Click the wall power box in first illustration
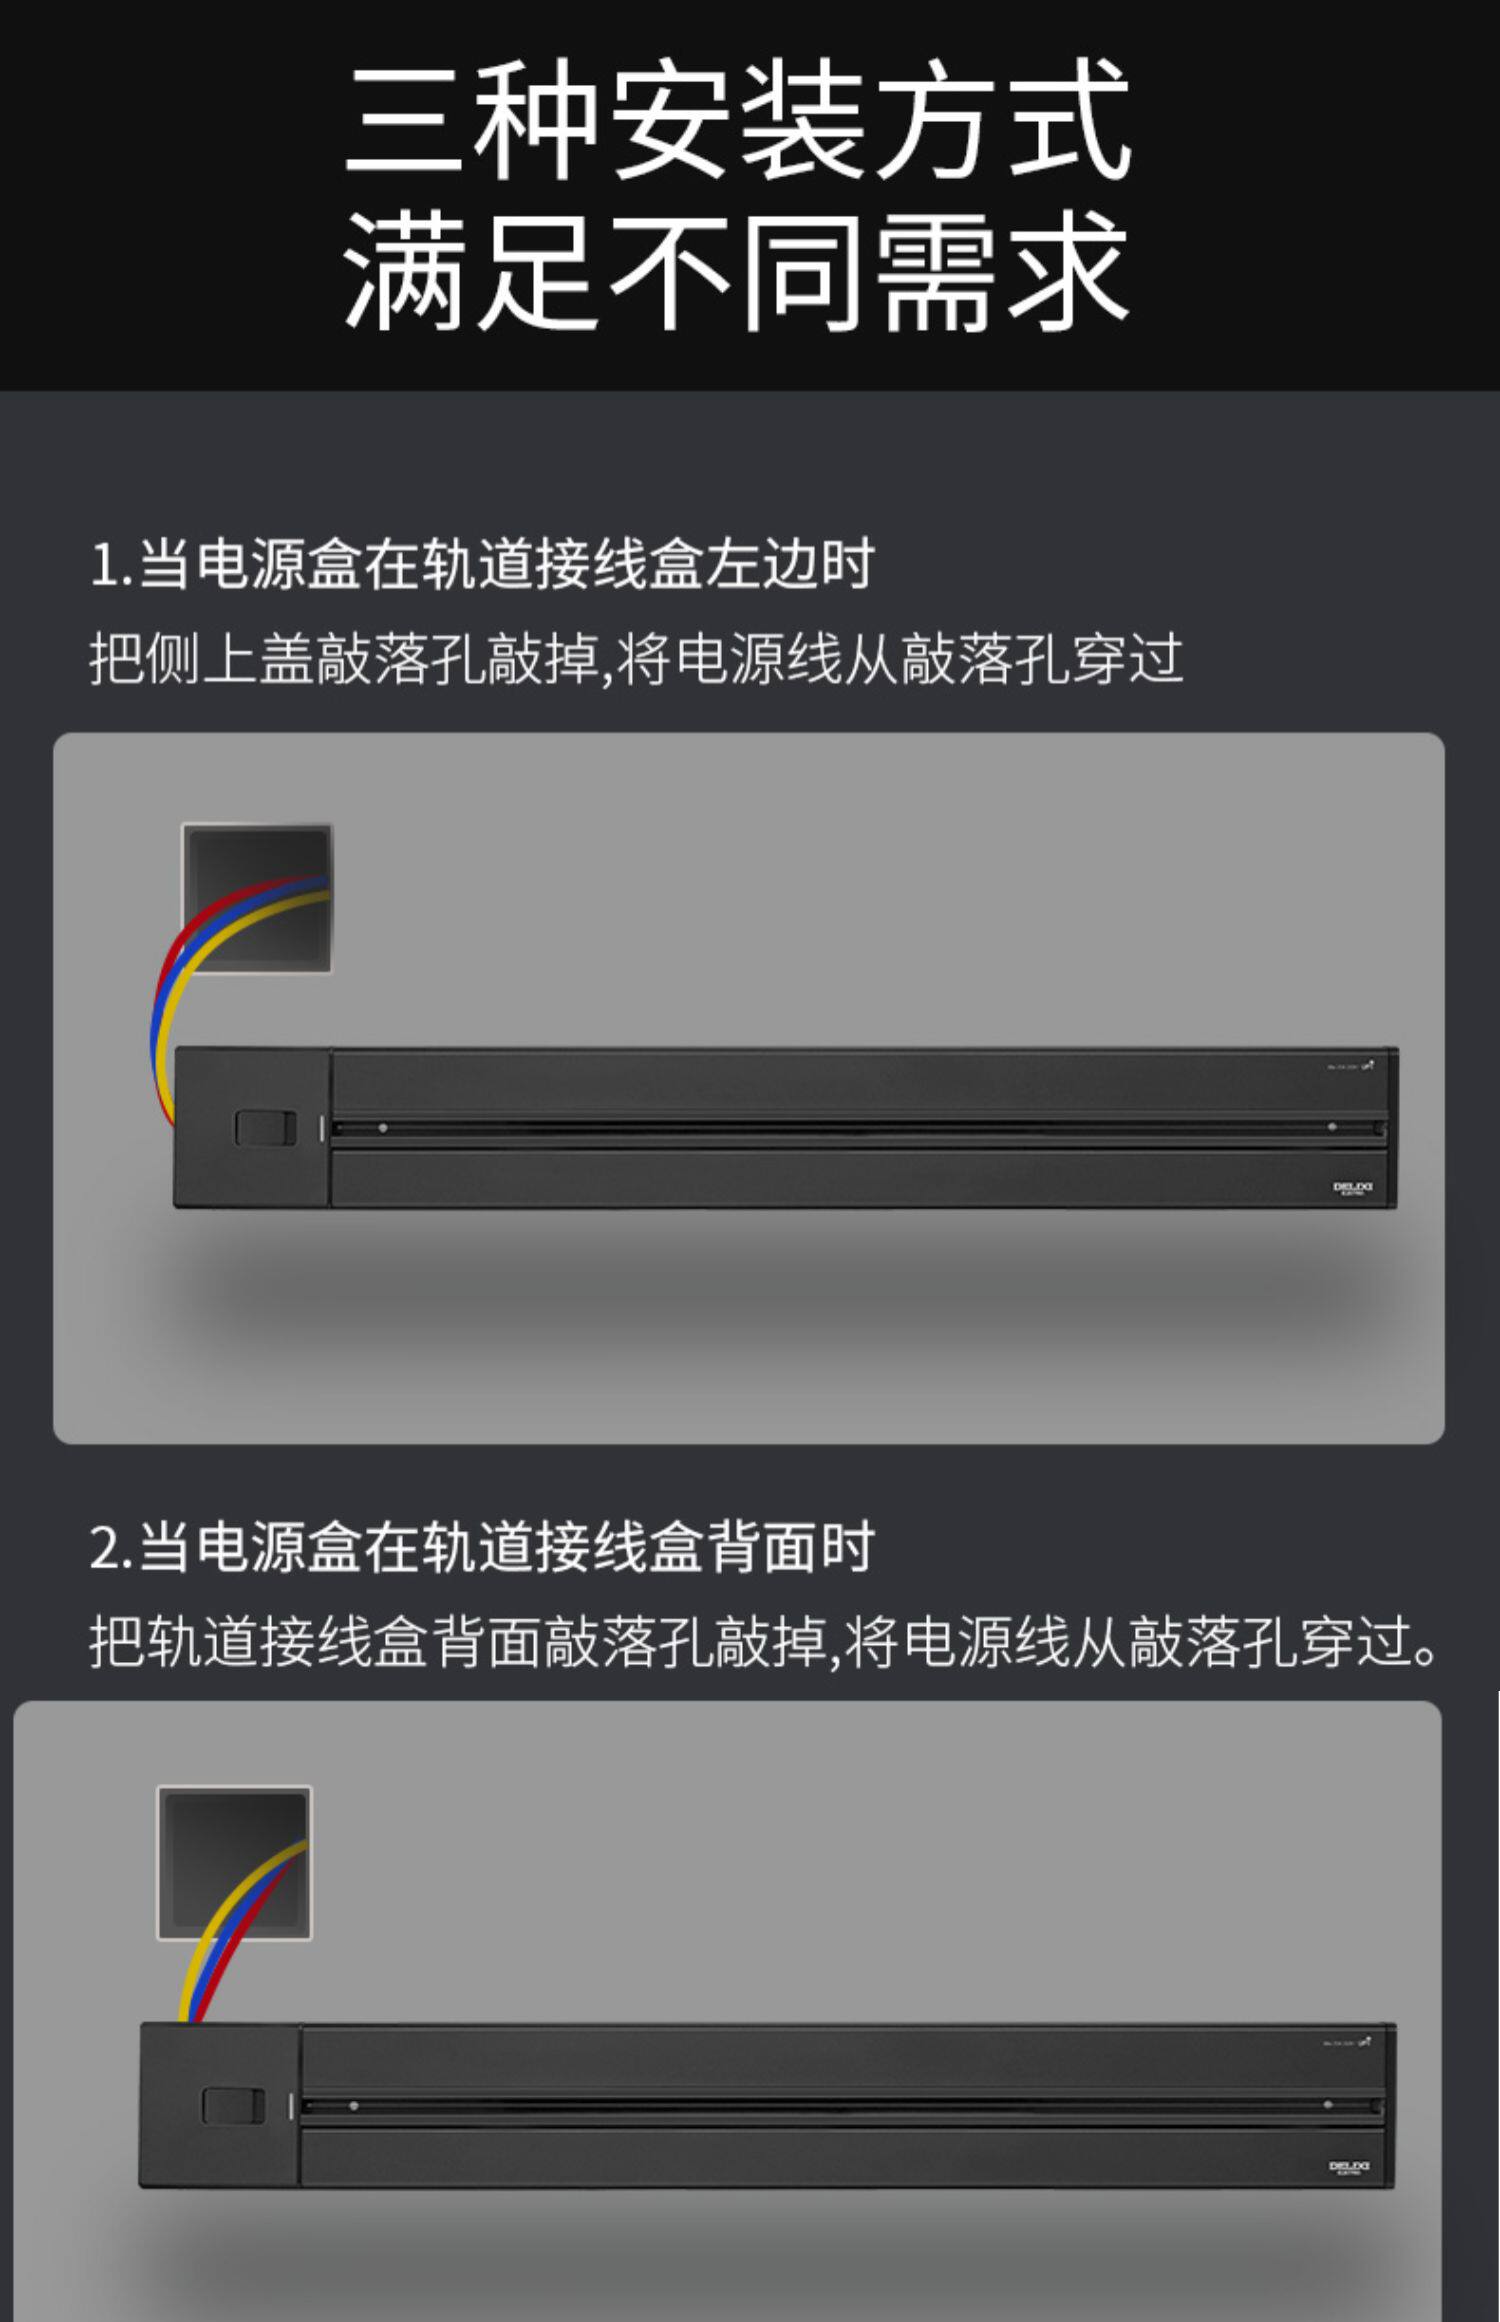1500x2322 pixels. 257,897
